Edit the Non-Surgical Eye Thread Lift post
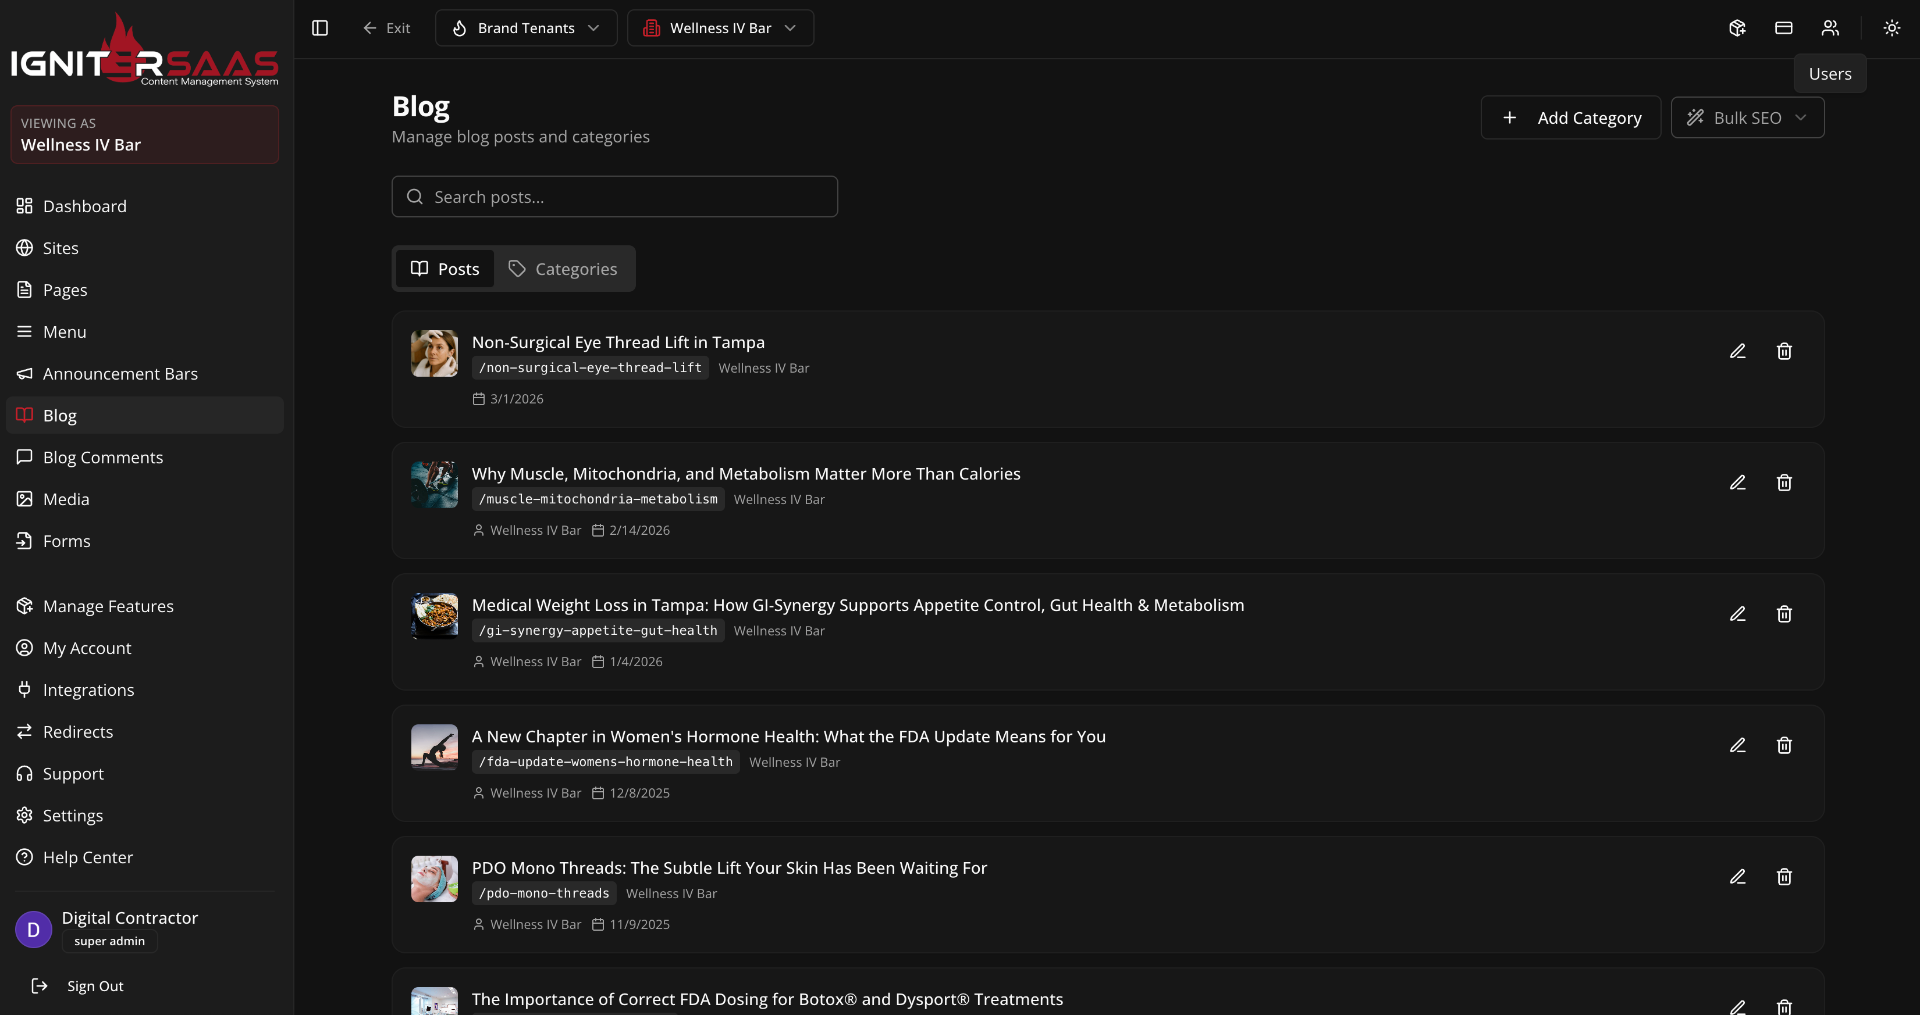 click(x=1737, y=351)
